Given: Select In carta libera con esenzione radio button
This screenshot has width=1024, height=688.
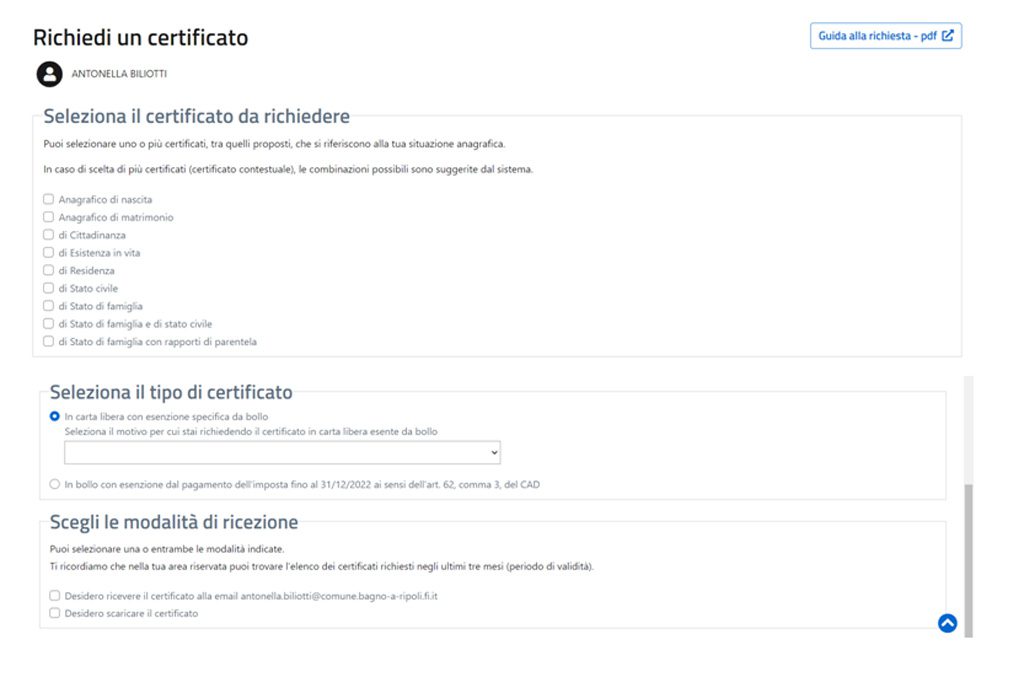Looking at the screenshot, I should [55, 416].
